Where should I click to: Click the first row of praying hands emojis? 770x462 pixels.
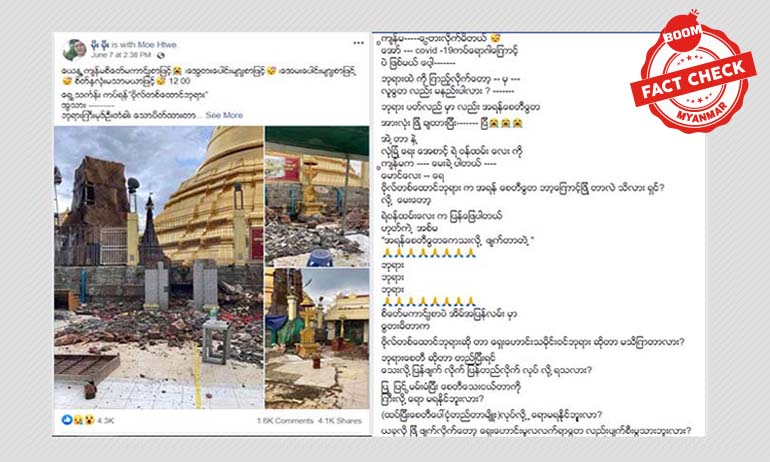tap(429, 253)
